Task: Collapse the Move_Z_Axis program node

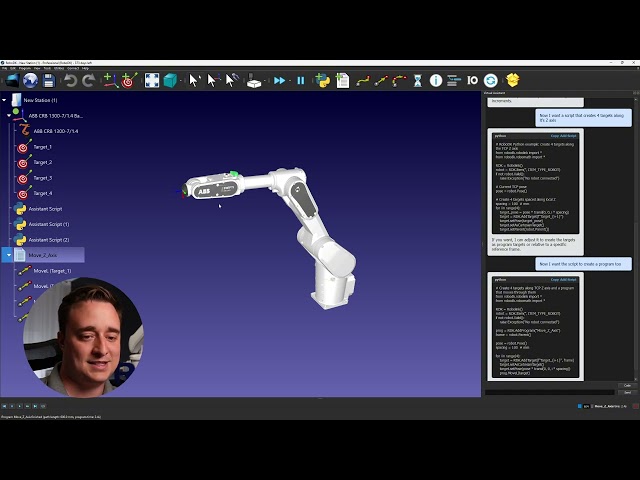Action: click(9, 256)
